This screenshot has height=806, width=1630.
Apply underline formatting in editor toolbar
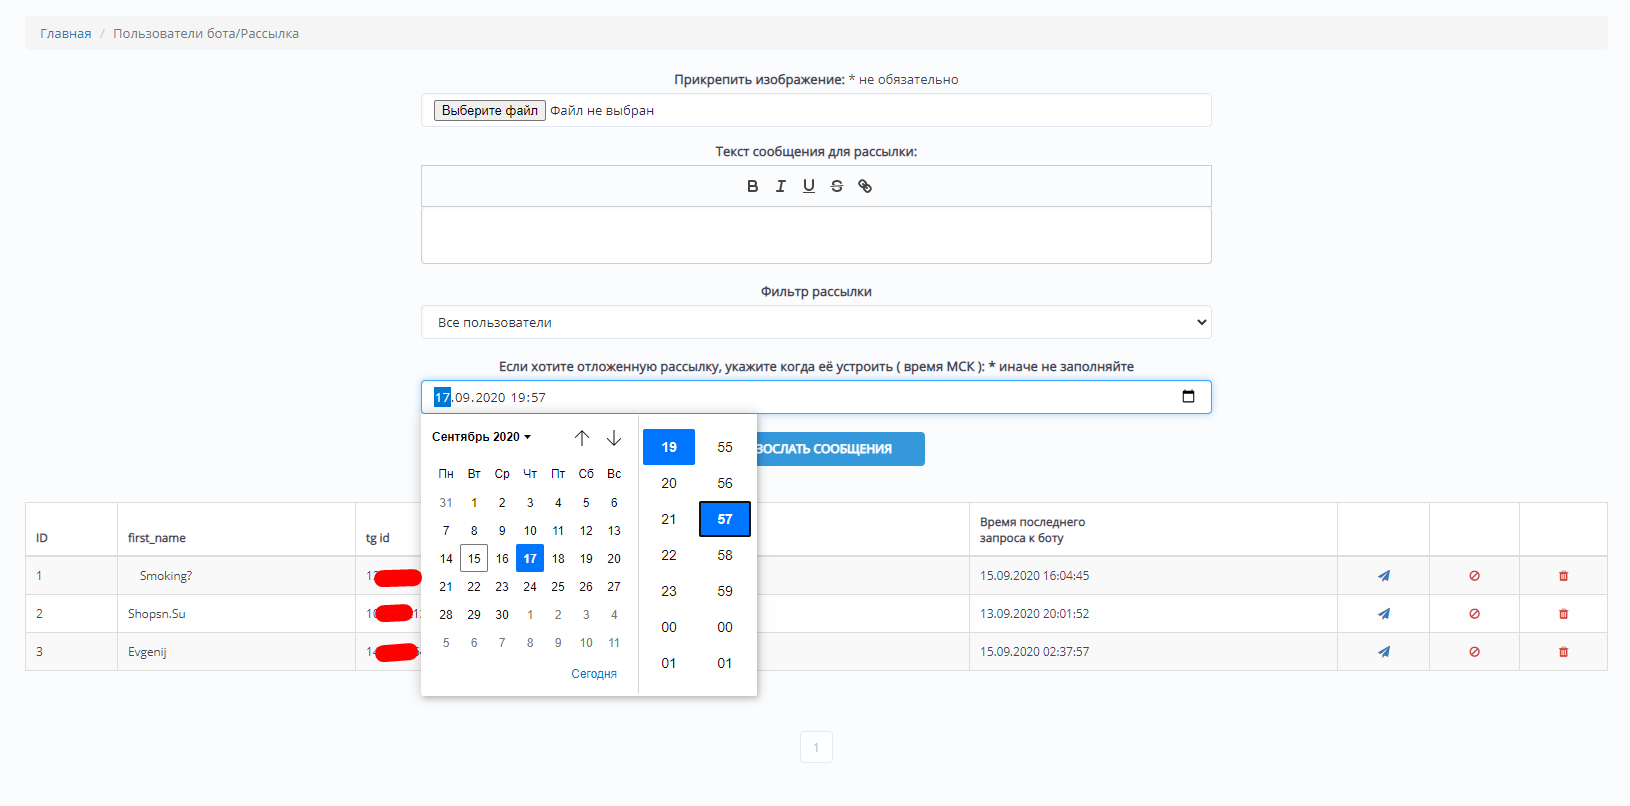tap(808, 186)
